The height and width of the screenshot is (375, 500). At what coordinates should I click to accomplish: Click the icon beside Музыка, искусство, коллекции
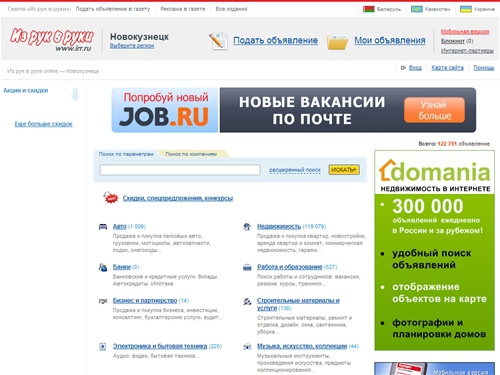pos(247,347)
